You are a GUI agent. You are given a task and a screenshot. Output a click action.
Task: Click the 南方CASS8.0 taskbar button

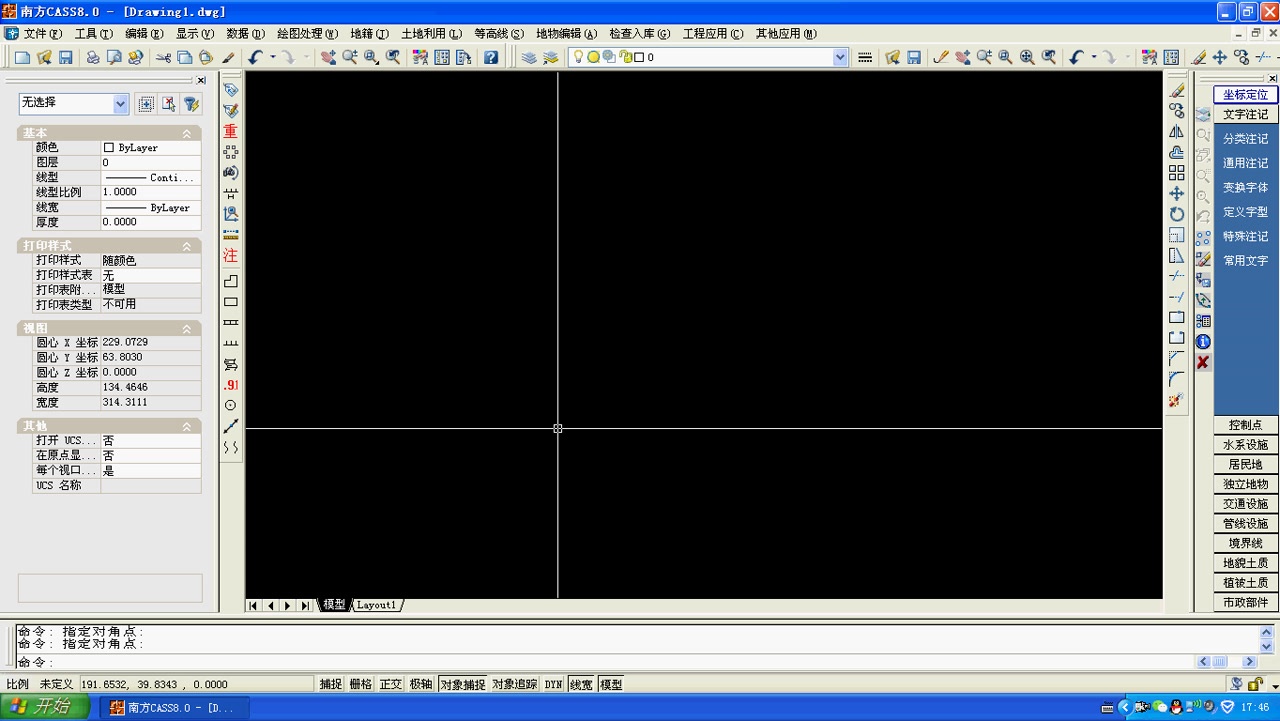173,708
